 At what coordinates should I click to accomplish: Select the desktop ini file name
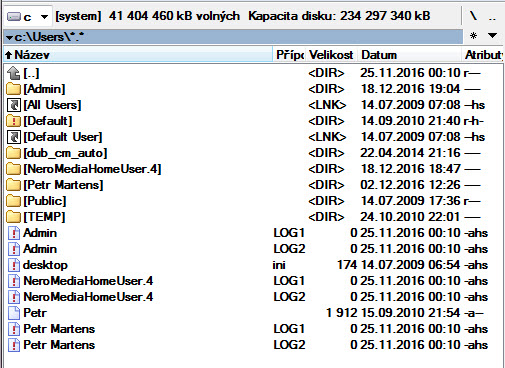[45, 265]
